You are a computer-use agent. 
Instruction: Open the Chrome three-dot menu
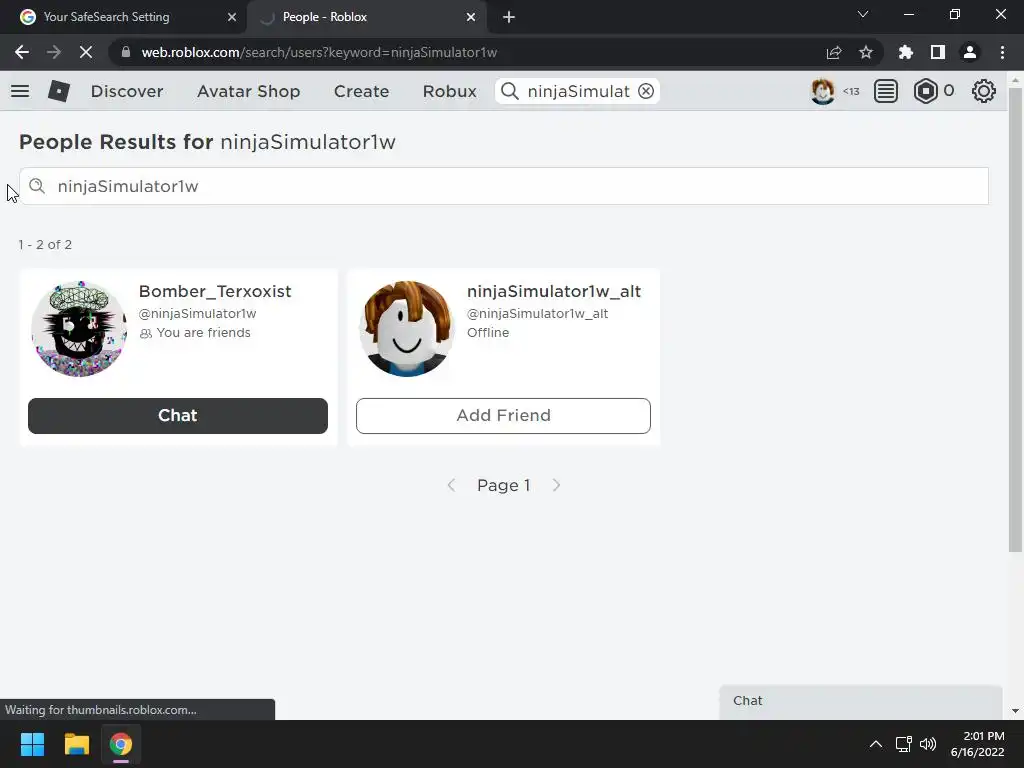coord(1002,52)
